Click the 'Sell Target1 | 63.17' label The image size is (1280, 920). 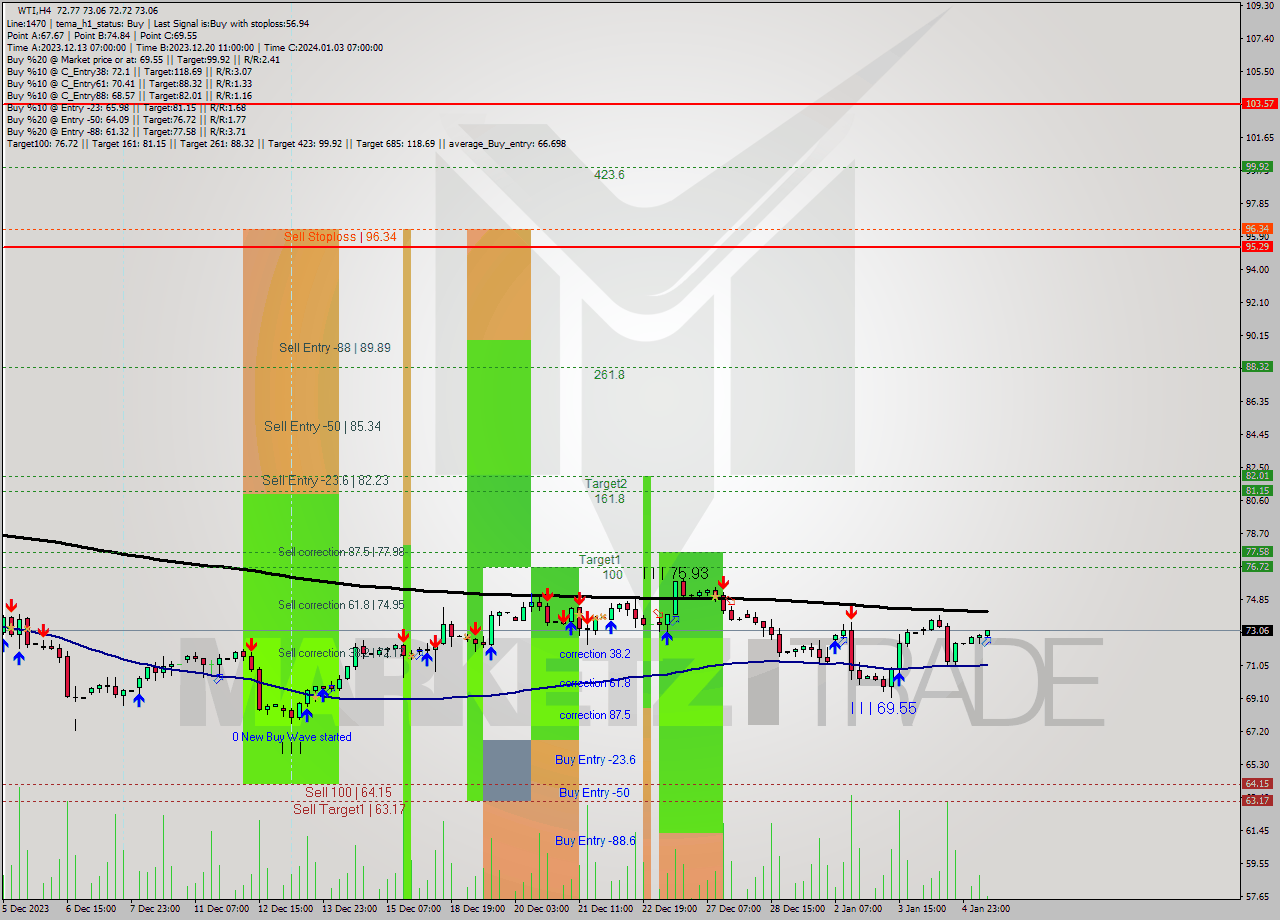349,809
